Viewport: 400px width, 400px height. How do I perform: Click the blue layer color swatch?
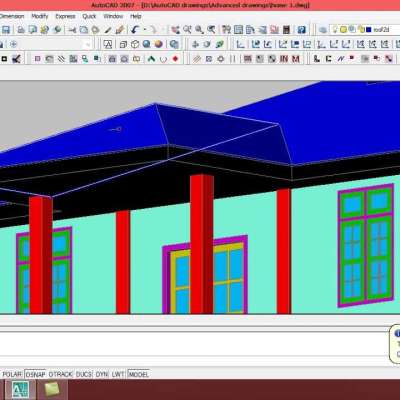coord(369,30)
